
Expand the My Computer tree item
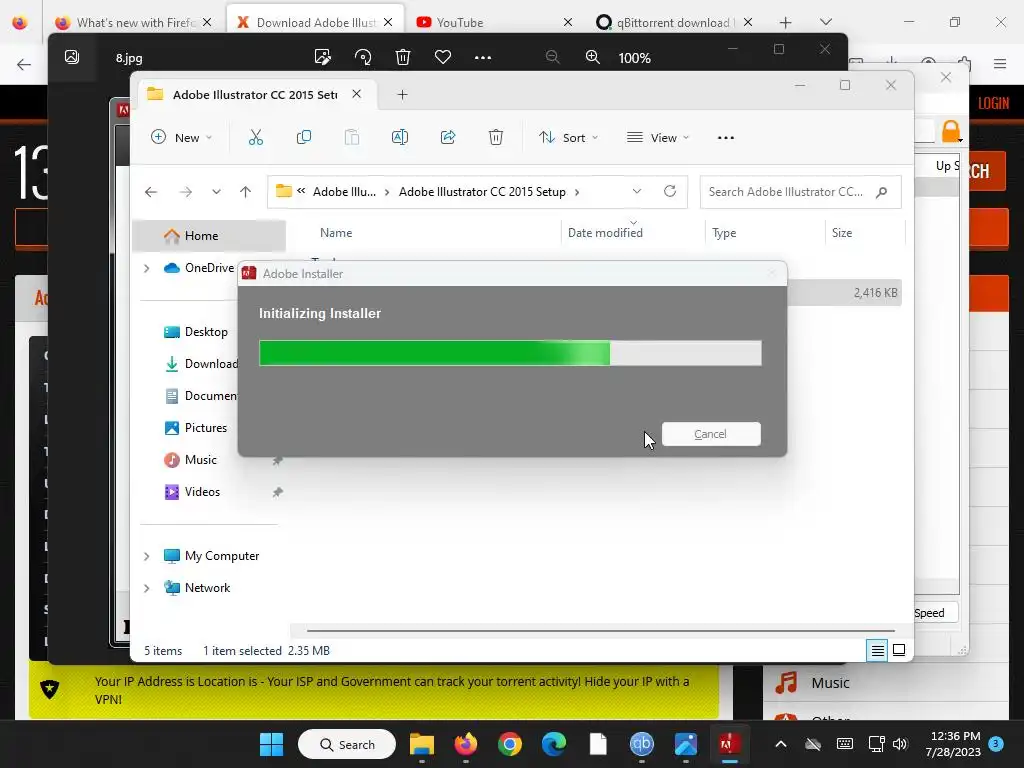146,556
